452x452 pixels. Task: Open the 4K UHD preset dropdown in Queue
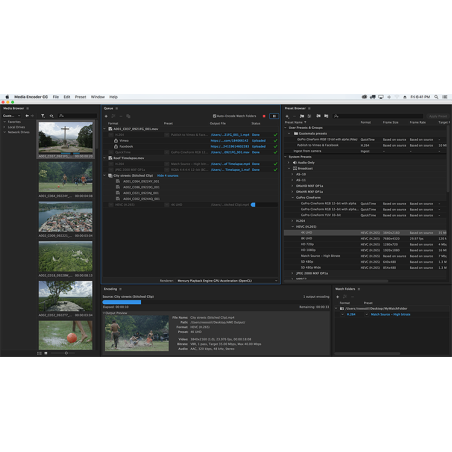[167, 205]
